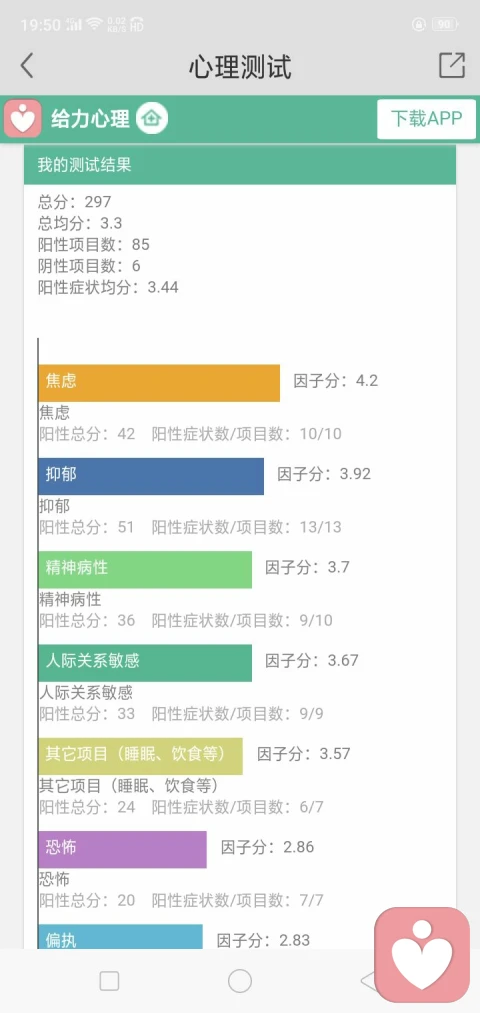This screenshot has height=1013, width=480.
Task: Tap the green 精神病性 bar
Action: click(x=145, y=570)
